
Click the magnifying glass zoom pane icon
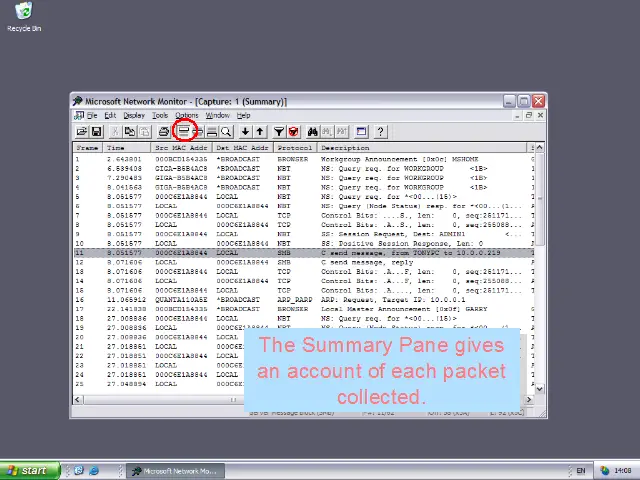click(x=226, y=131)
